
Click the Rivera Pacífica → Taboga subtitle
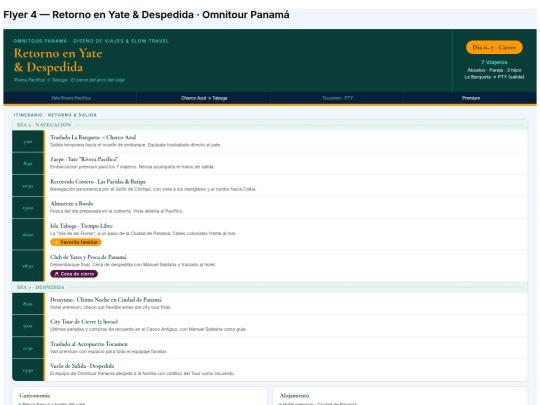coord(69,80)
